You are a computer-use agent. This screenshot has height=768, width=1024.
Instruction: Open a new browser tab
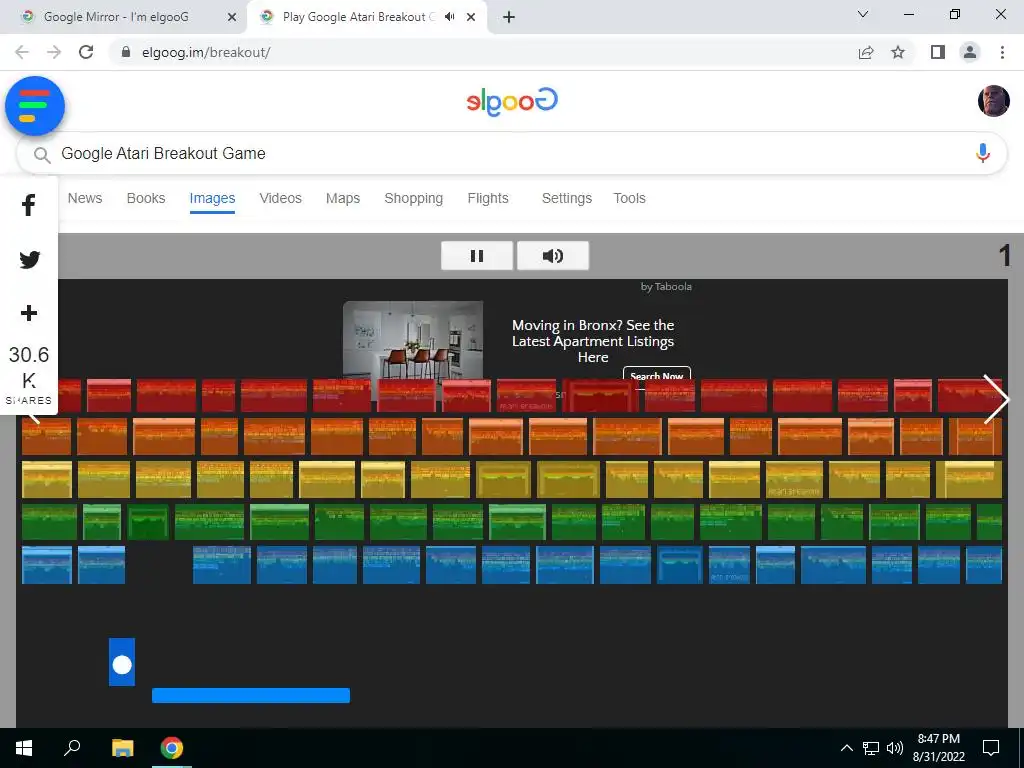coord(509,17)
